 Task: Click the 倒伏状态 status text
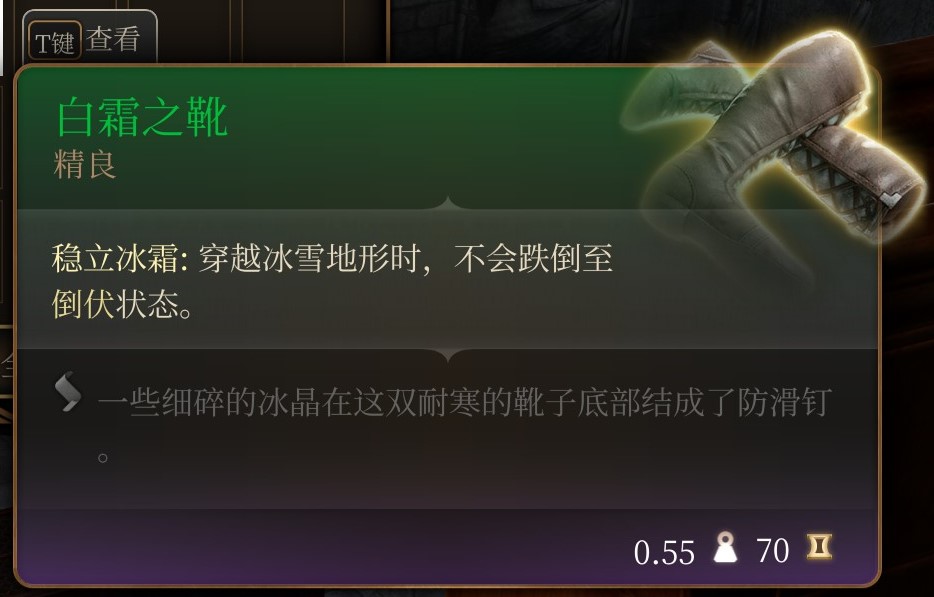click(115, 304)
